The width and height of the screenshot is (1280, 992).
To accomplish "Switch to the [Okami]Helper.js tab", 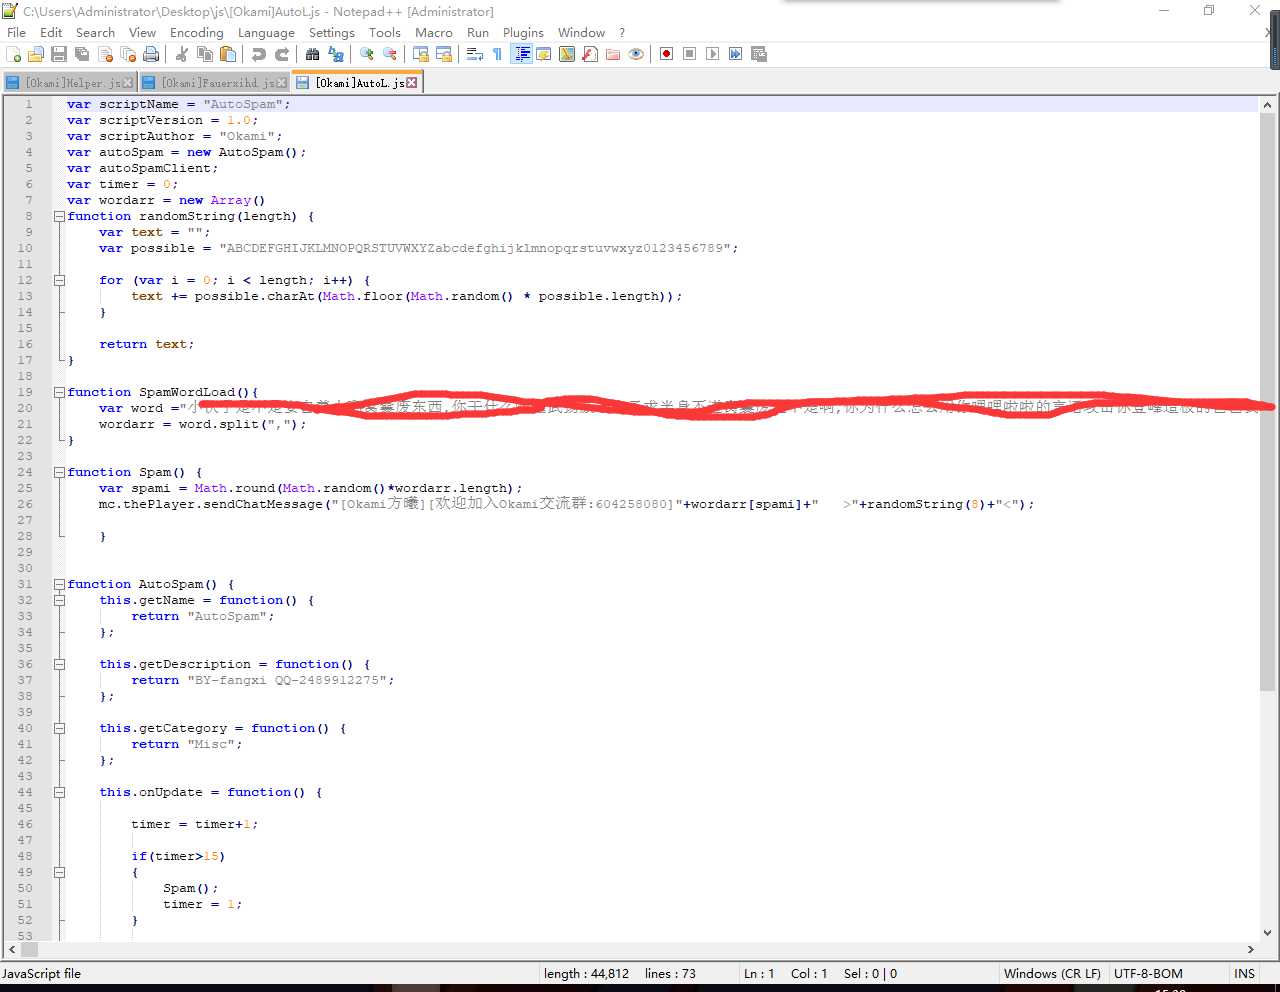I will [70, 83].
